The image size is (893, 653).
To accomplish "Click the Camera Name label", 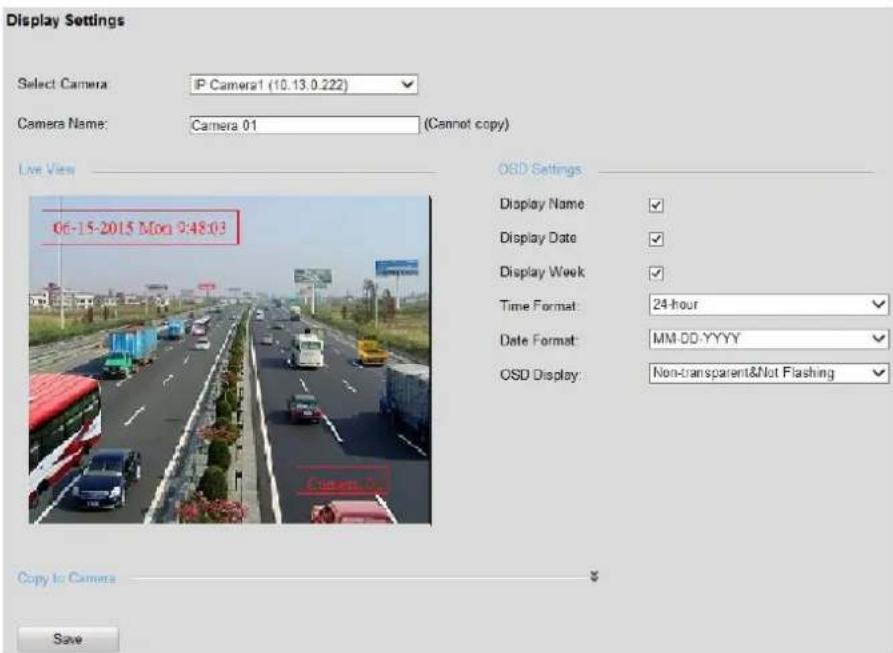I will 62,124.
